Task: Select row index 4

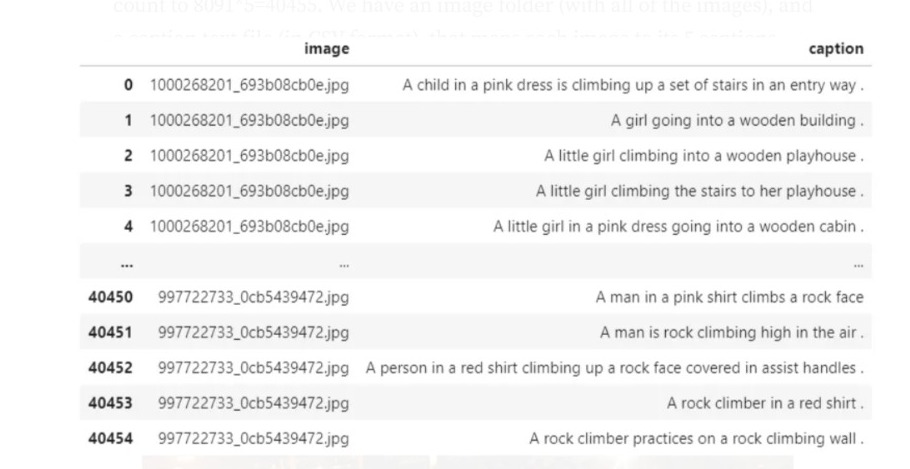Action: [128, 227]
